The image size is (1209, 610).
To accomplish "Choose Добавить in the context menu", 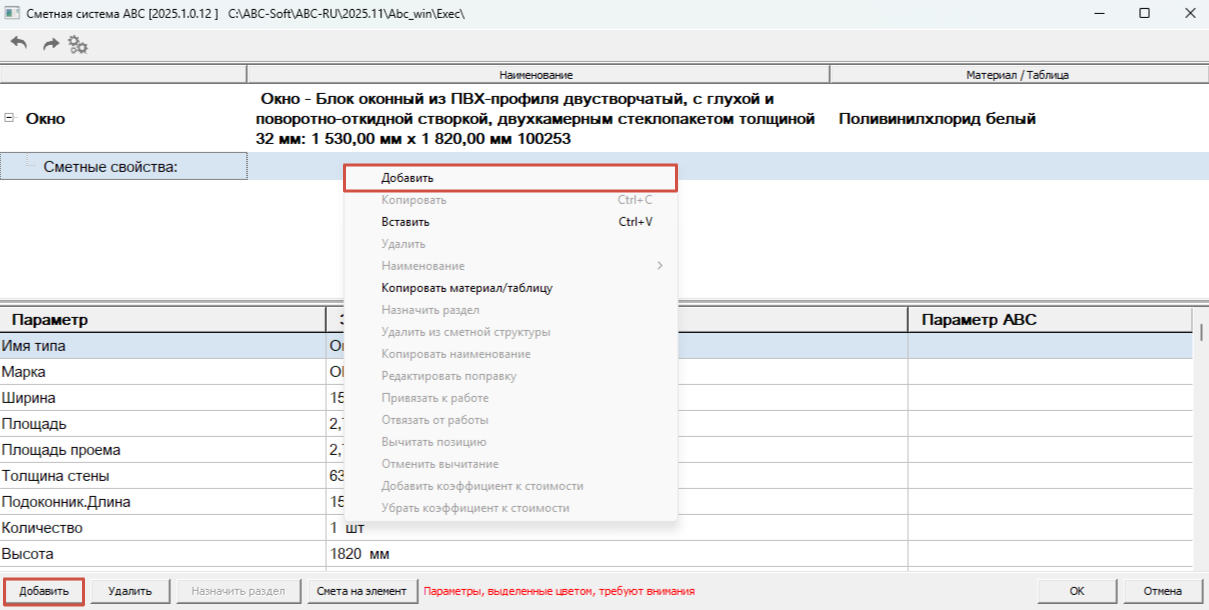I will [x=510, y=178].
